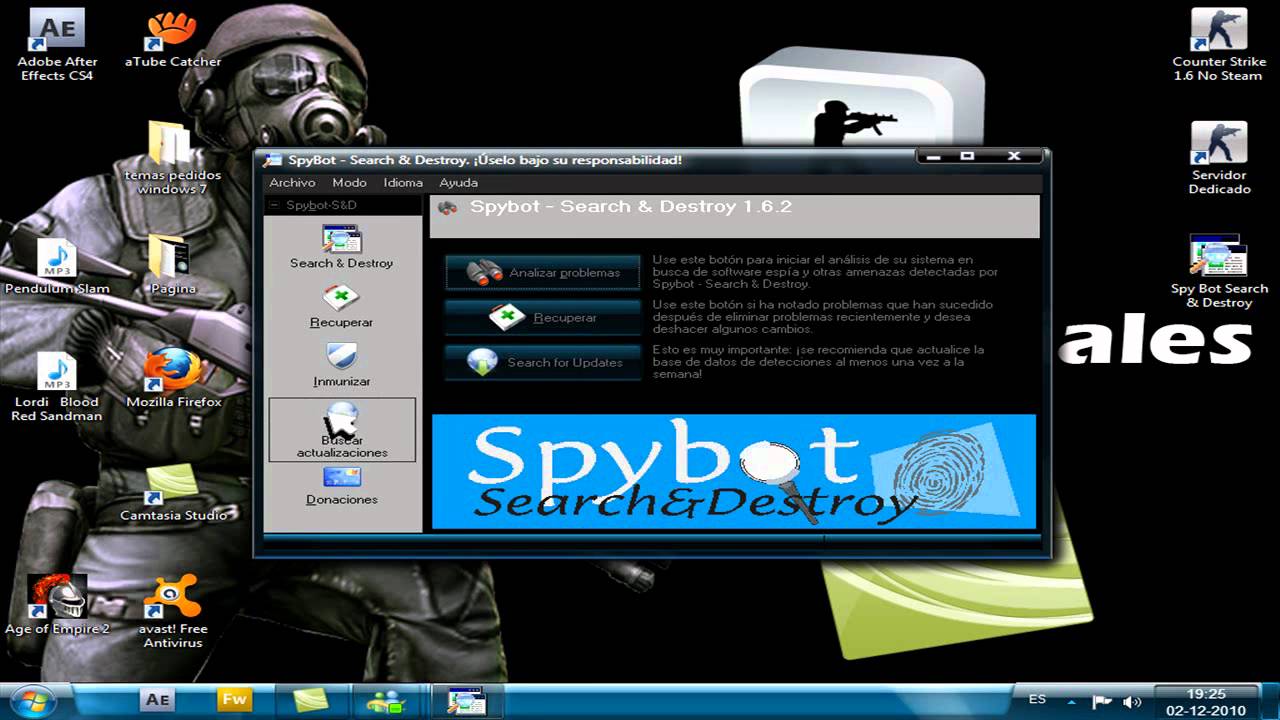Collapse the Spybot-S&D sidebar section
The width and height of the screenshot is (1280, 720).
(274, 205)
